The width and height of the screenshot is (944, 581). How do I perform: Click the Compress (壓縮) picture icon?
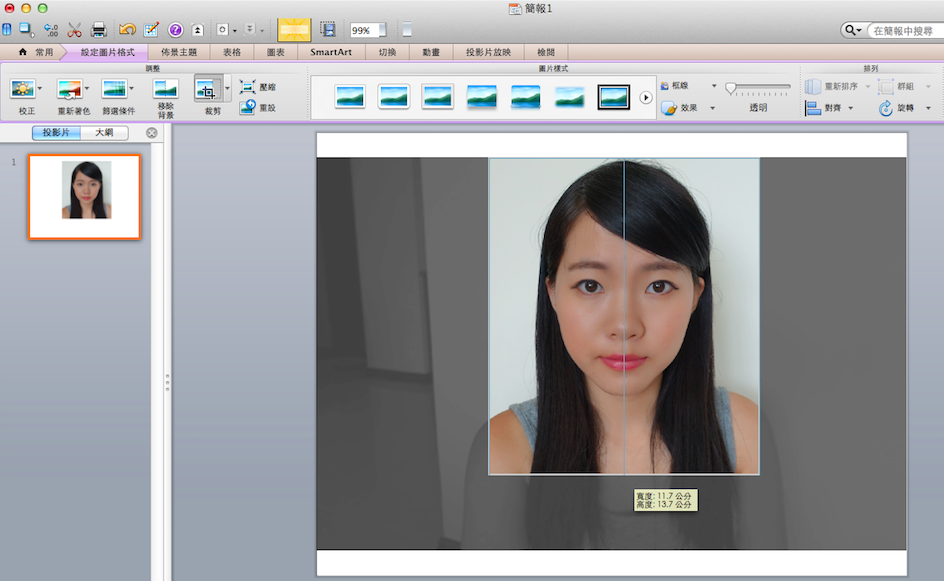coord(248,88)
